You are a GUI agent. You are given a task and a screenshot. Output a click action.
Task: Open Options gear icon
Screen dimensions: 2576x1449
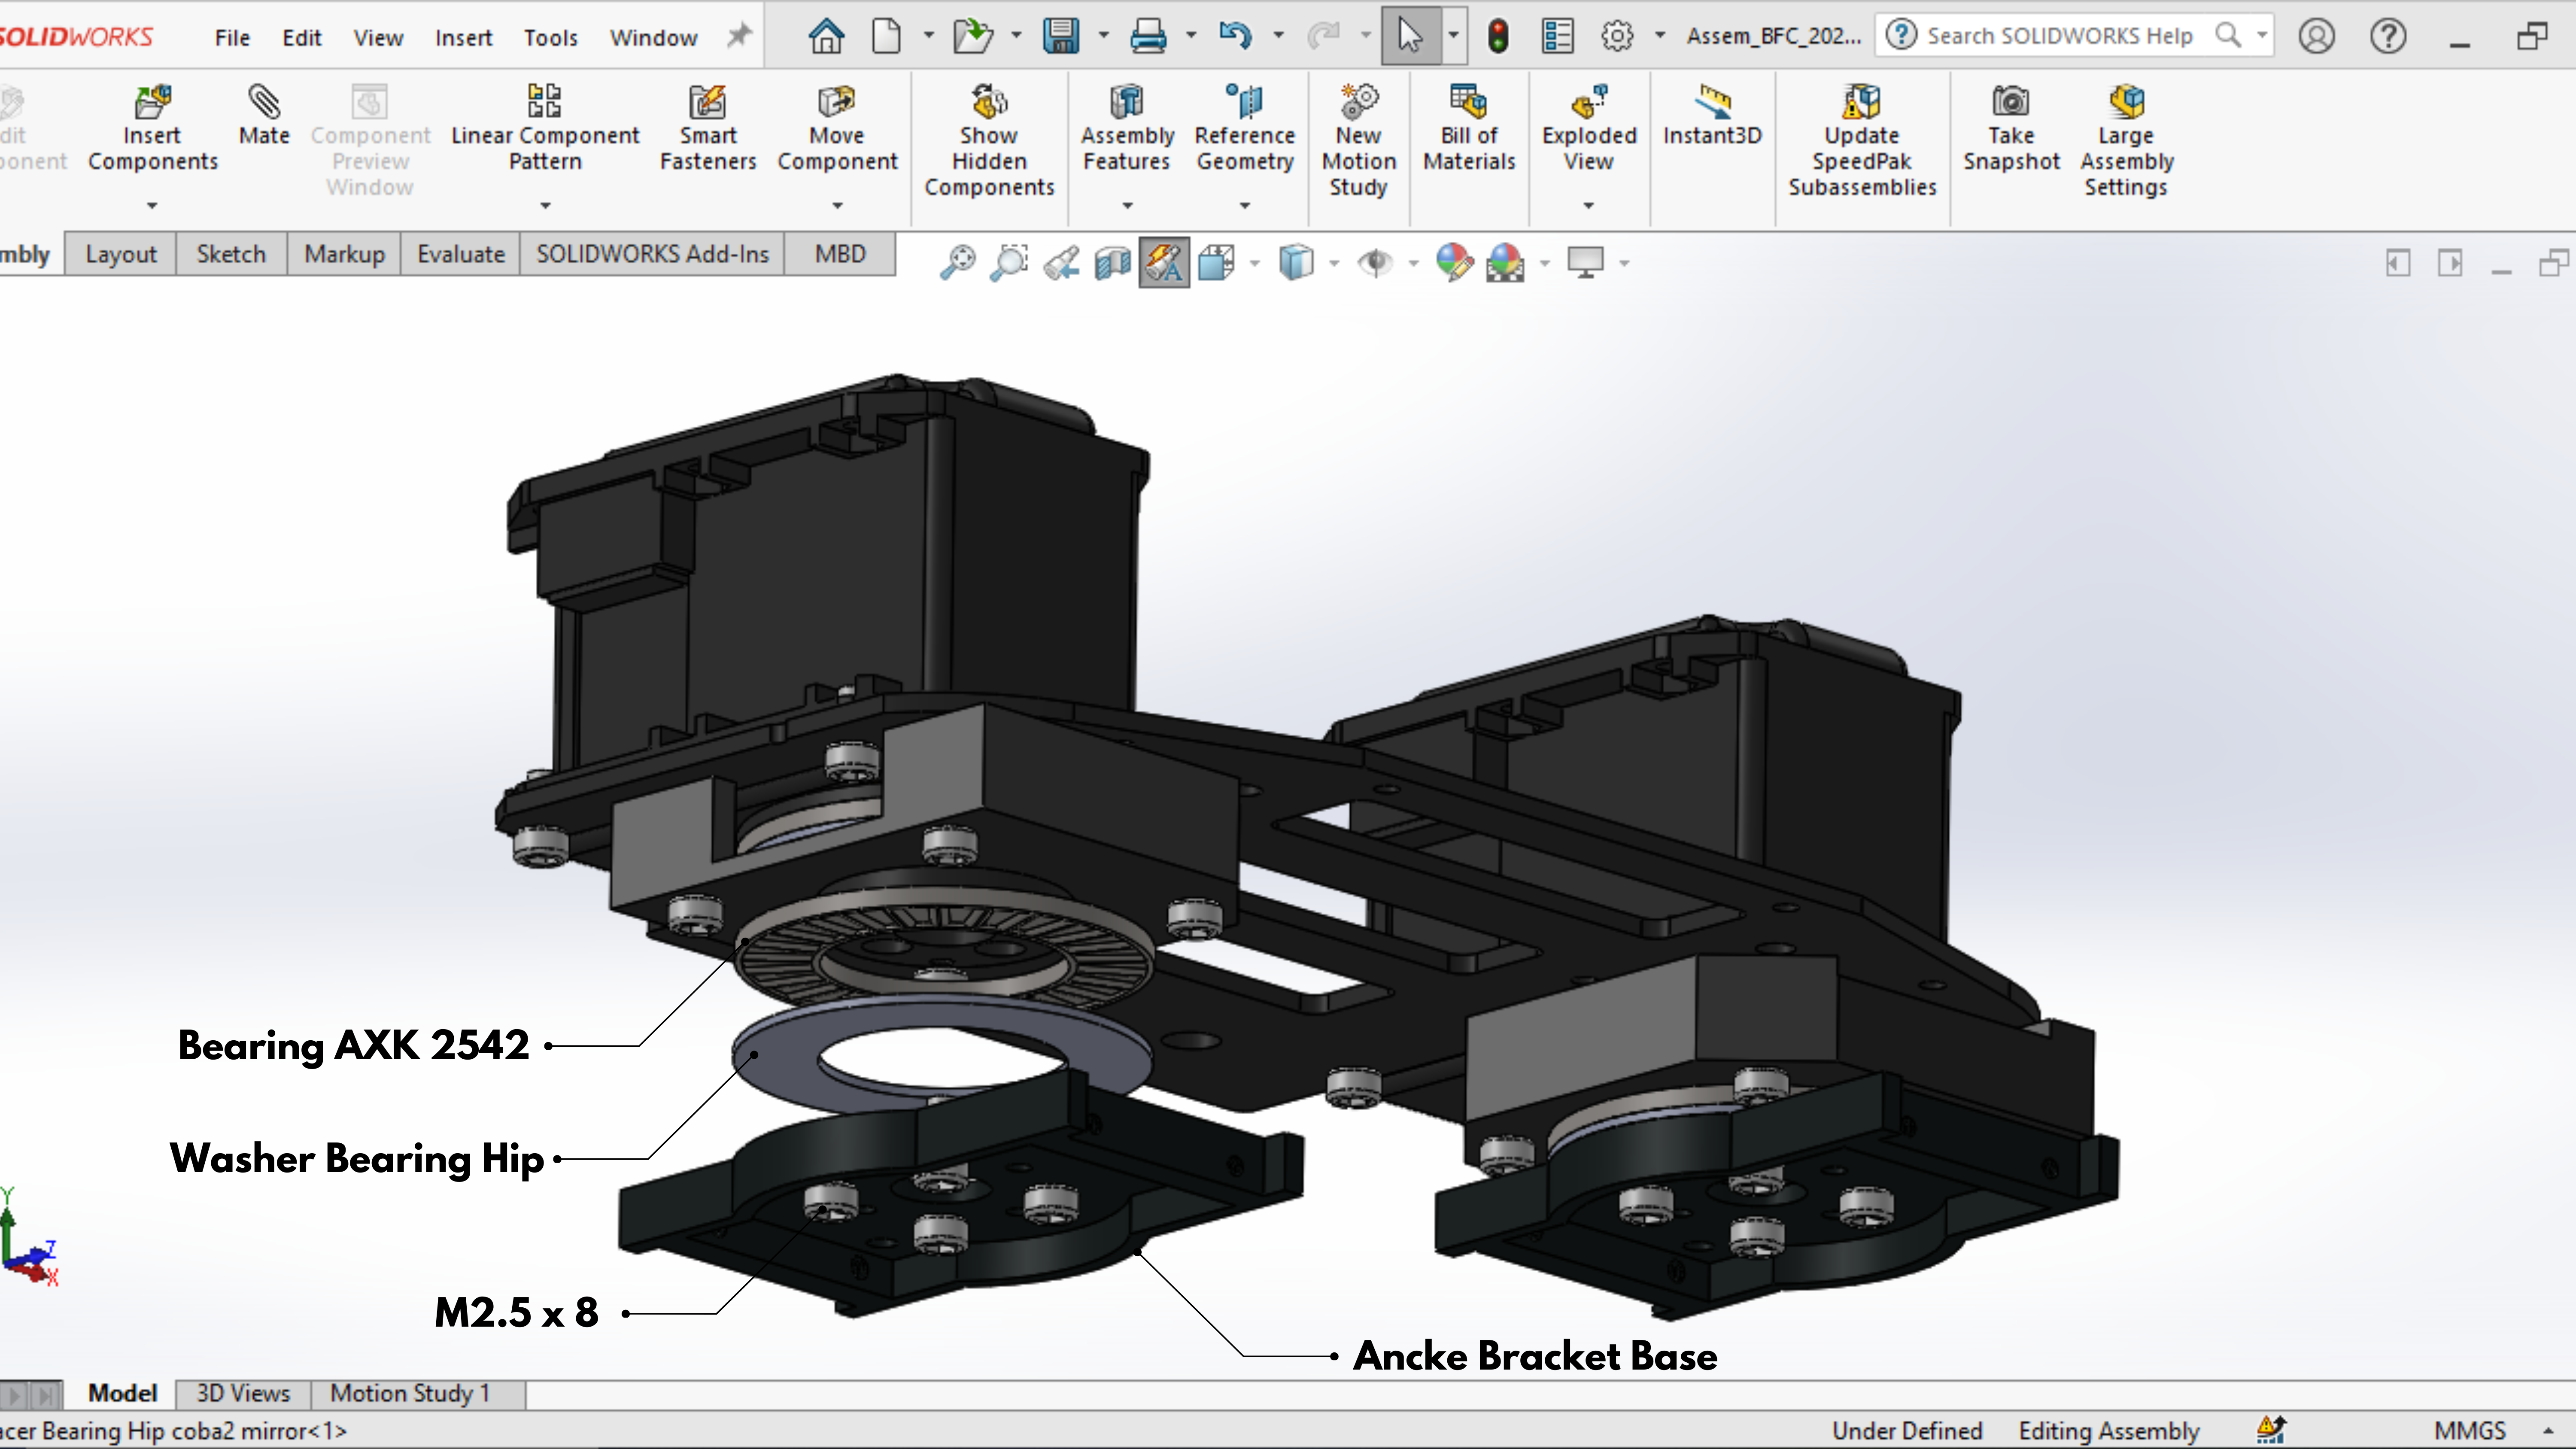click(1617, 37)
